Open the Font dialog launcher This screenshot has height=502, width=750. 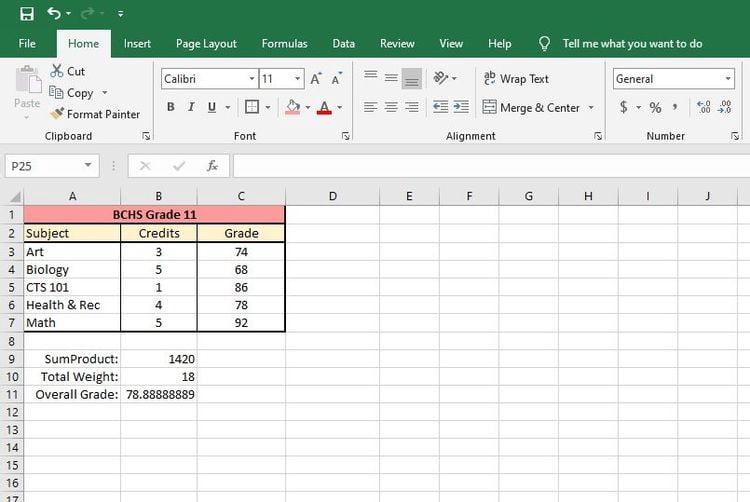(x=346, y=136)
